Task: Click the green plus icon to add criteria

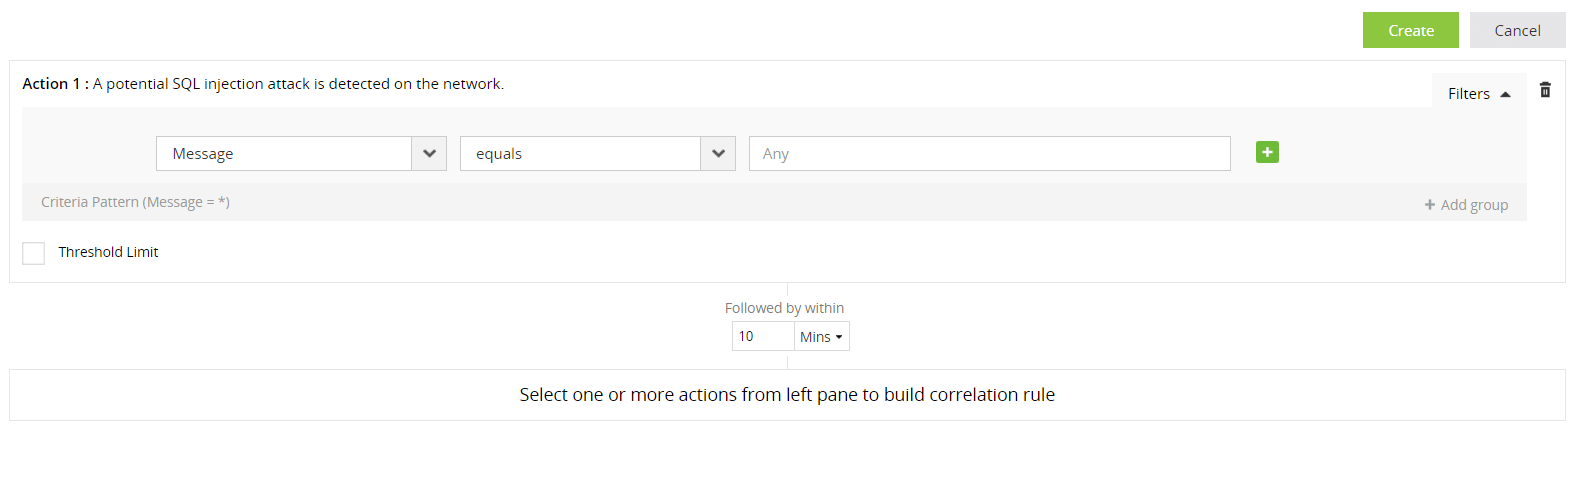Action: point(1267,152)
